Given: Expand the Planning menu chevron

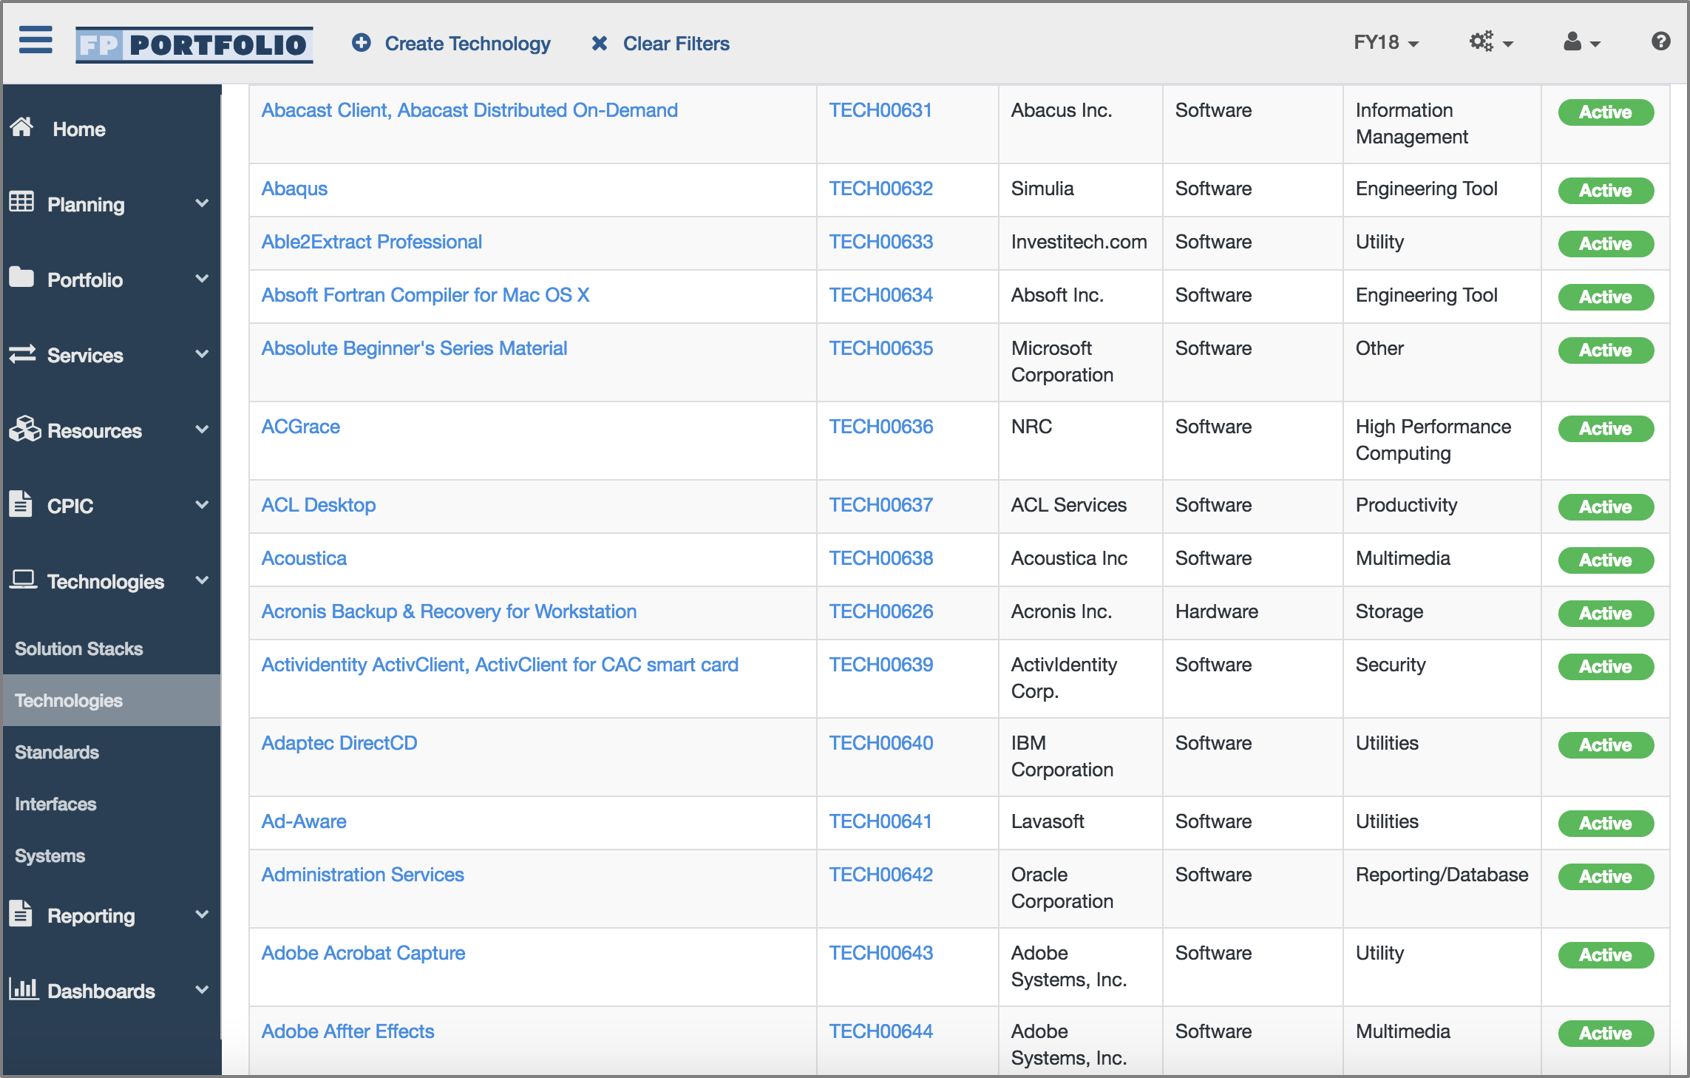Looking at the screenshot, I should coord(202,203).
